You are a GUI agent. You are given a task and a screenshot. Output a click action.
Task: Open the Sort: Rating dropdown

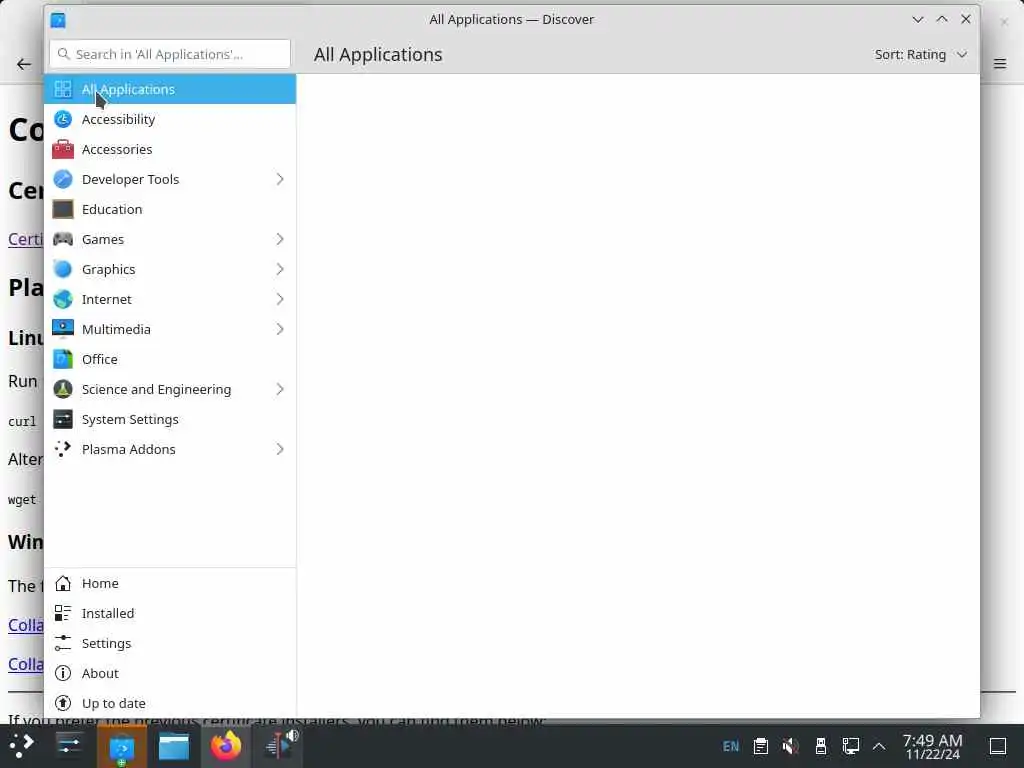(x=921, y=54)
